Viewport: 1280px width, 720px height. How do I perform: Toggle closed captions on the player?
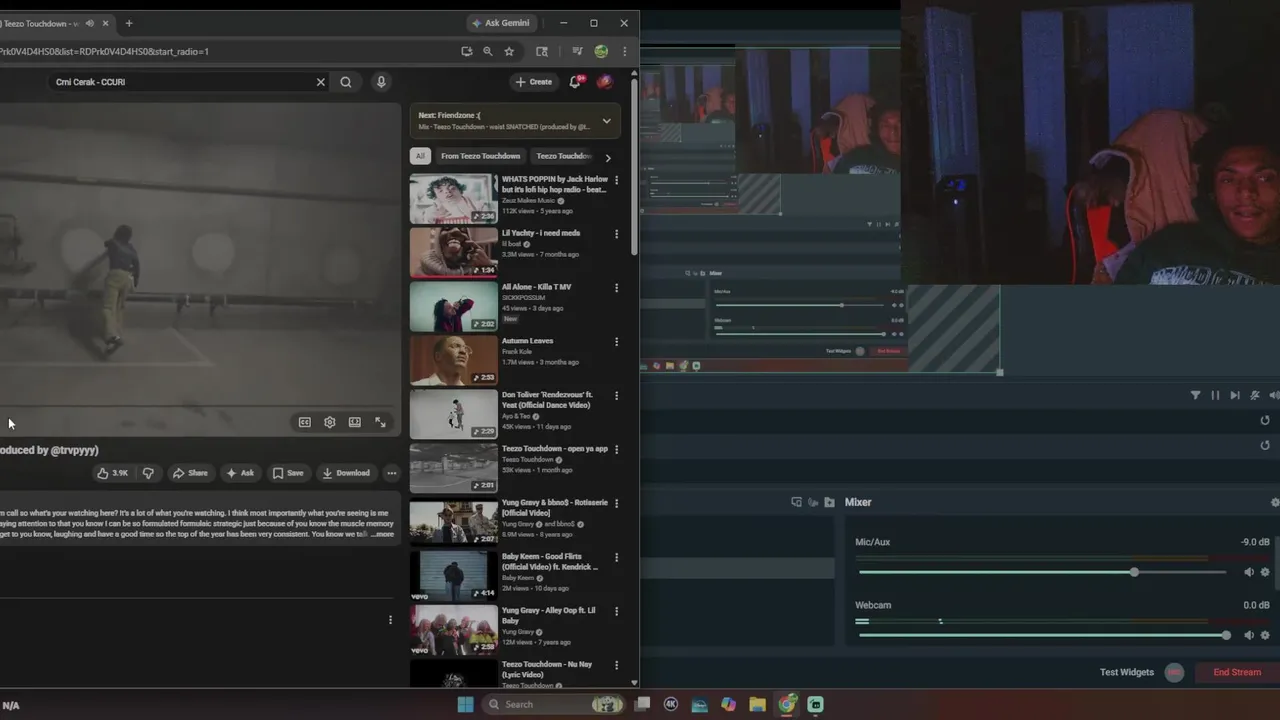click(x=305, y=422)
